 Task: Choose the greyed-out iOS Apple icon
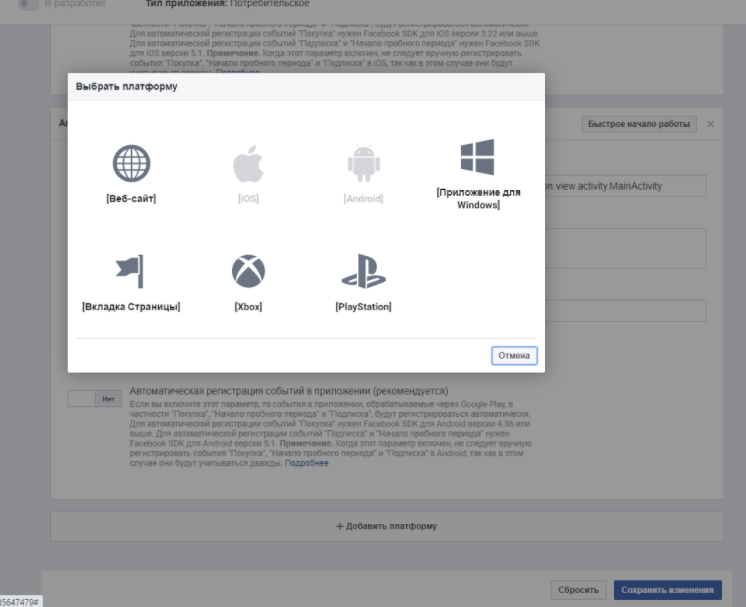tap(248, 164)
